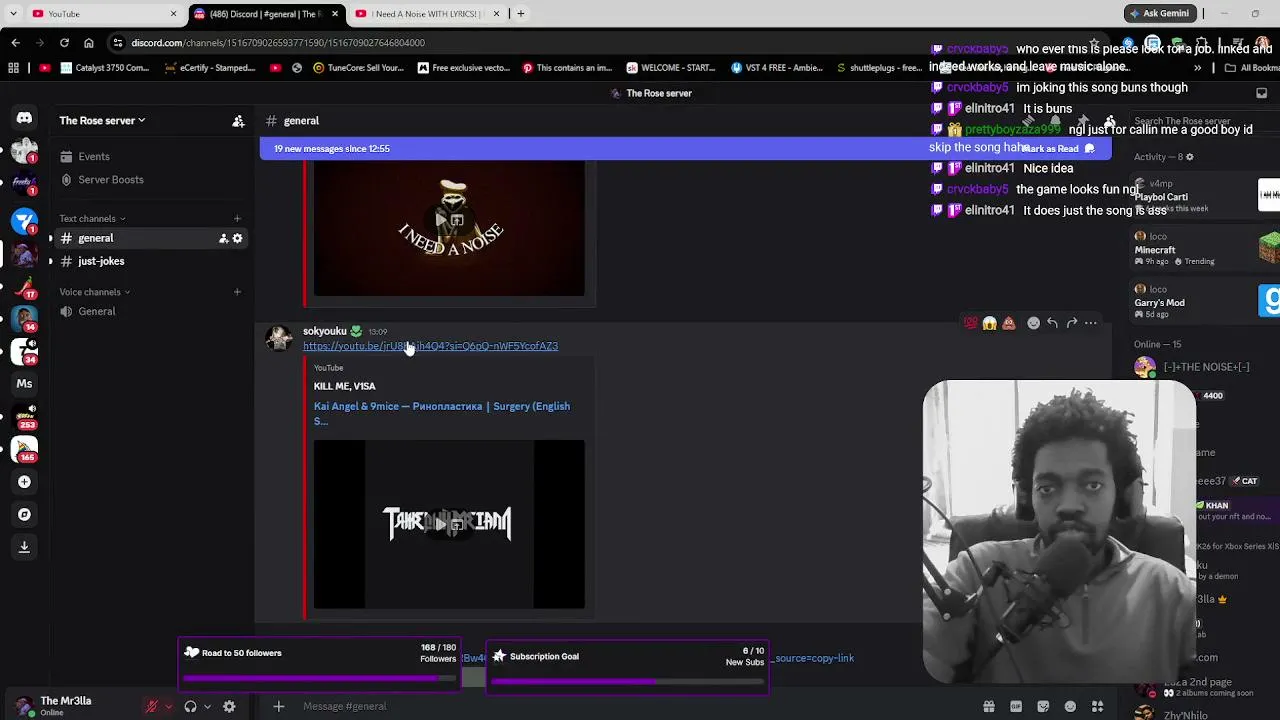Edit general channel settings gear

[x=237, y=238]
